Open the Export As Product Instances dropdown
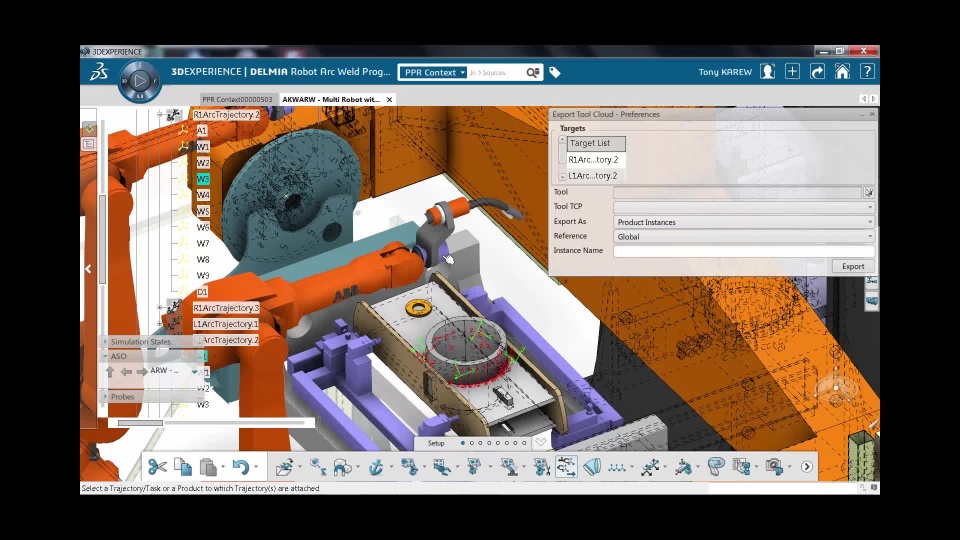The image size is (960, 540). 744,222
